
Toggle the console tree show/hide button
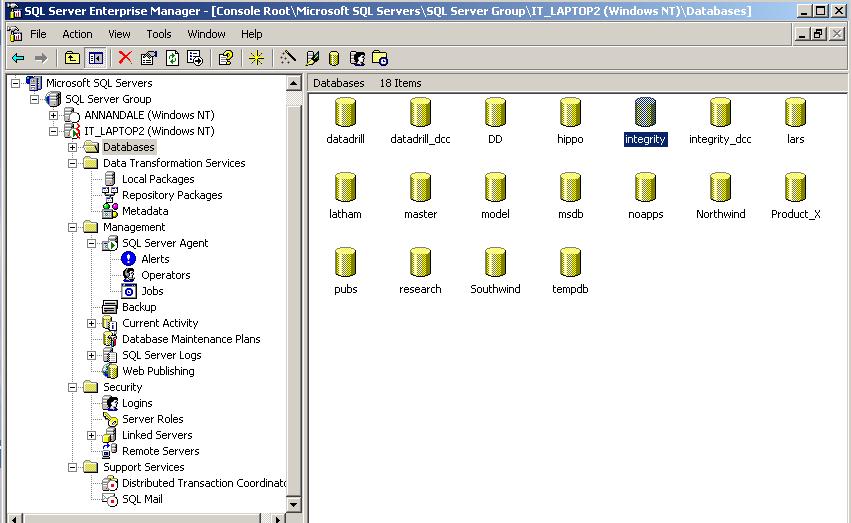tap(96, 58)
